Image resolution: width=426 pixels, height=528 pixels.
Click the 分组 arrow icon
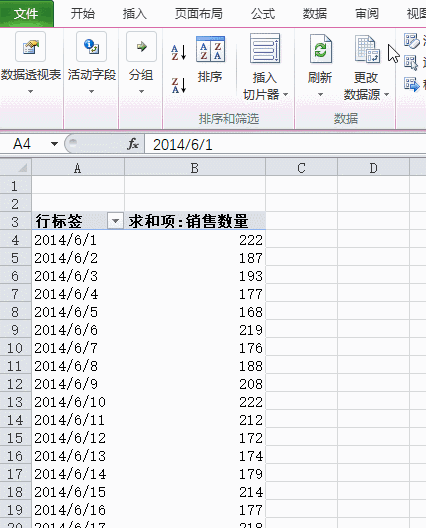(141, 46)
